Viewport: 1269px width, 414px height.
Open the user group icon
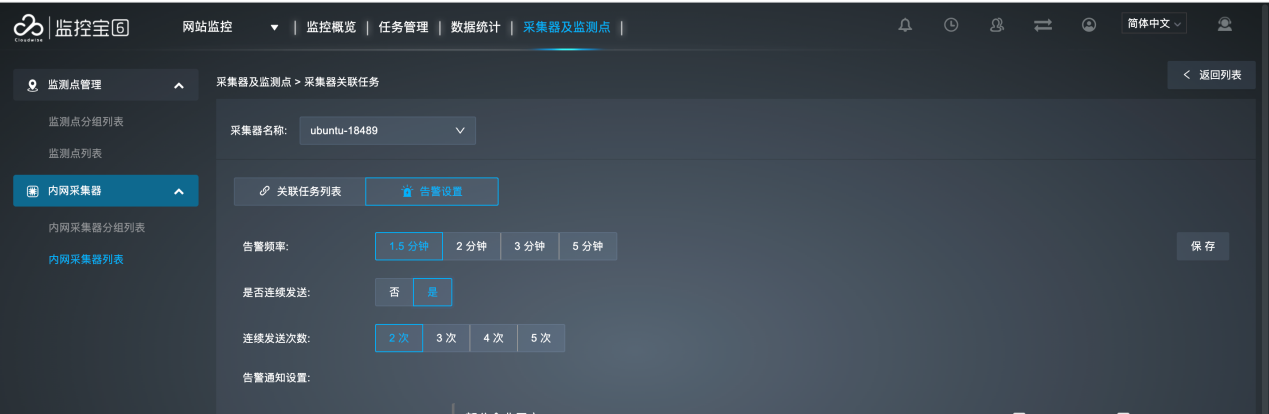click(997, 26)
